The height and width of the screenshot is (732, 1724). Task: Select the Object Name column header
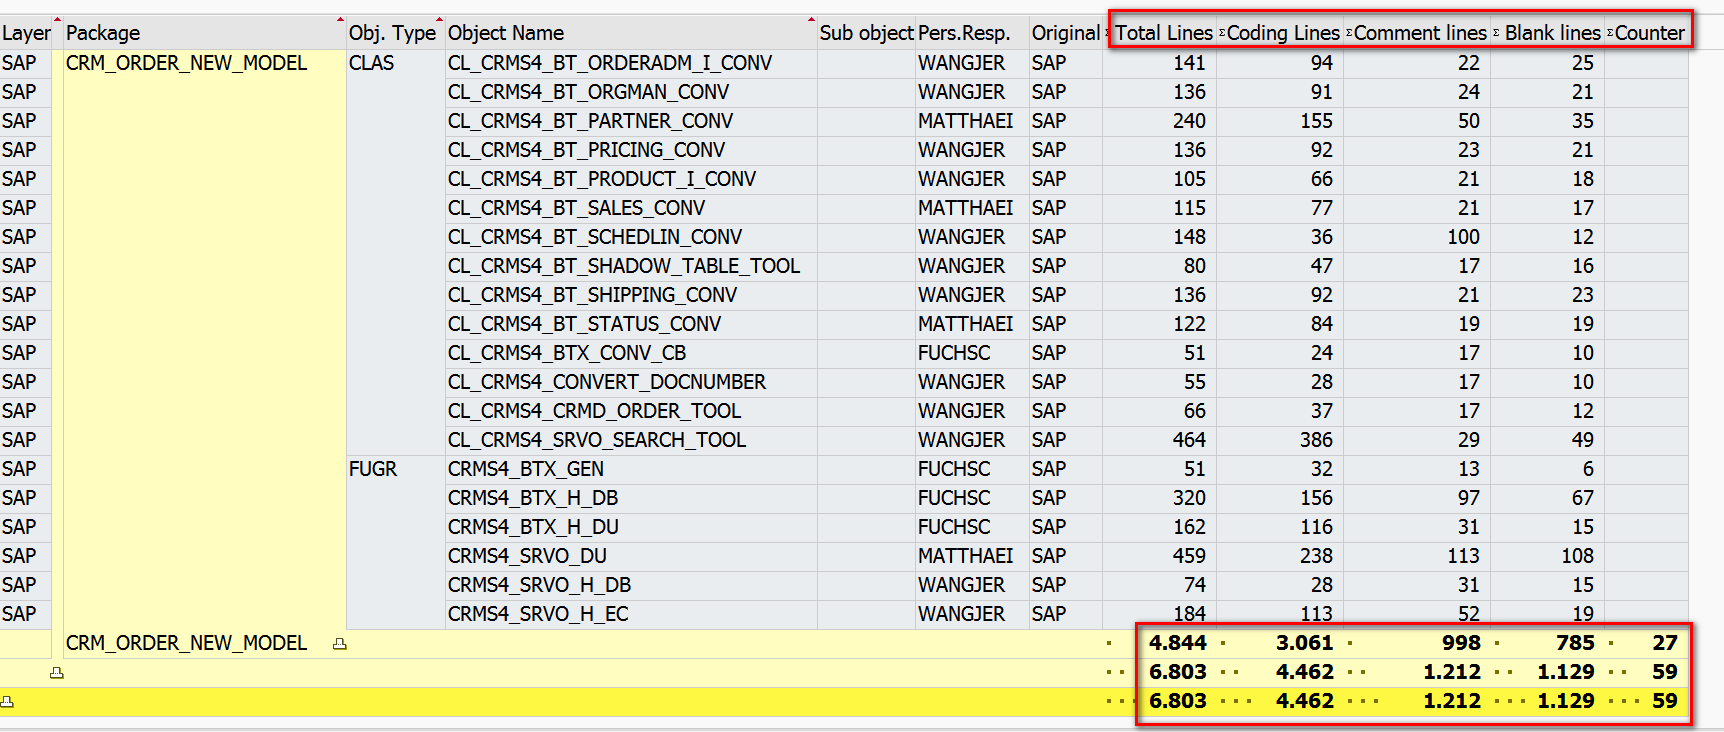tap(506, 33)
